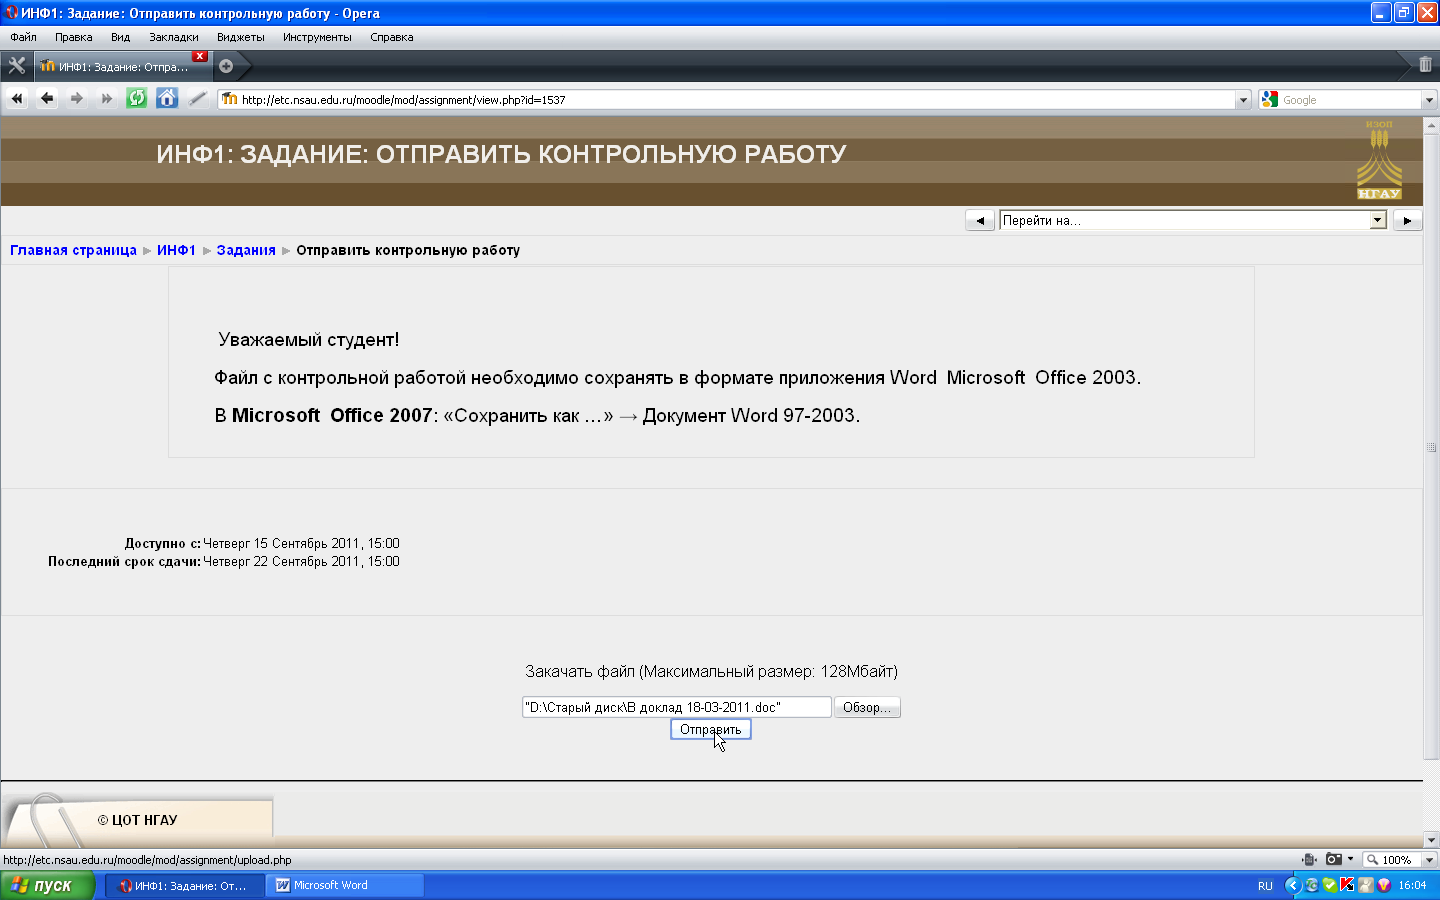Click the Rewind navigation button
Image resolution: width=1440 pixels, height=900 pixels.
point(16,98)
